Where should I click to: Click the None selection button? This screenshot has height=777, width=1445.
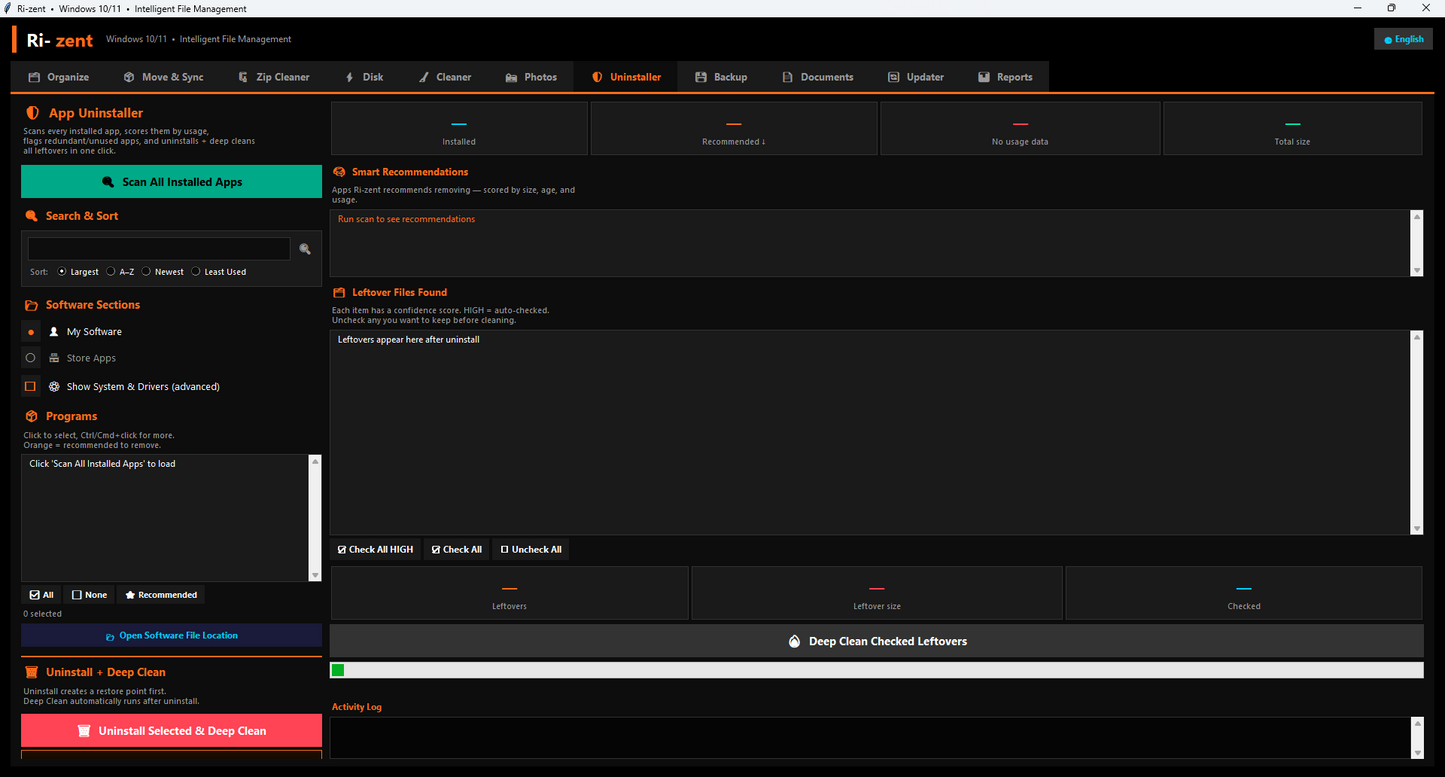[x=89, y=595]
